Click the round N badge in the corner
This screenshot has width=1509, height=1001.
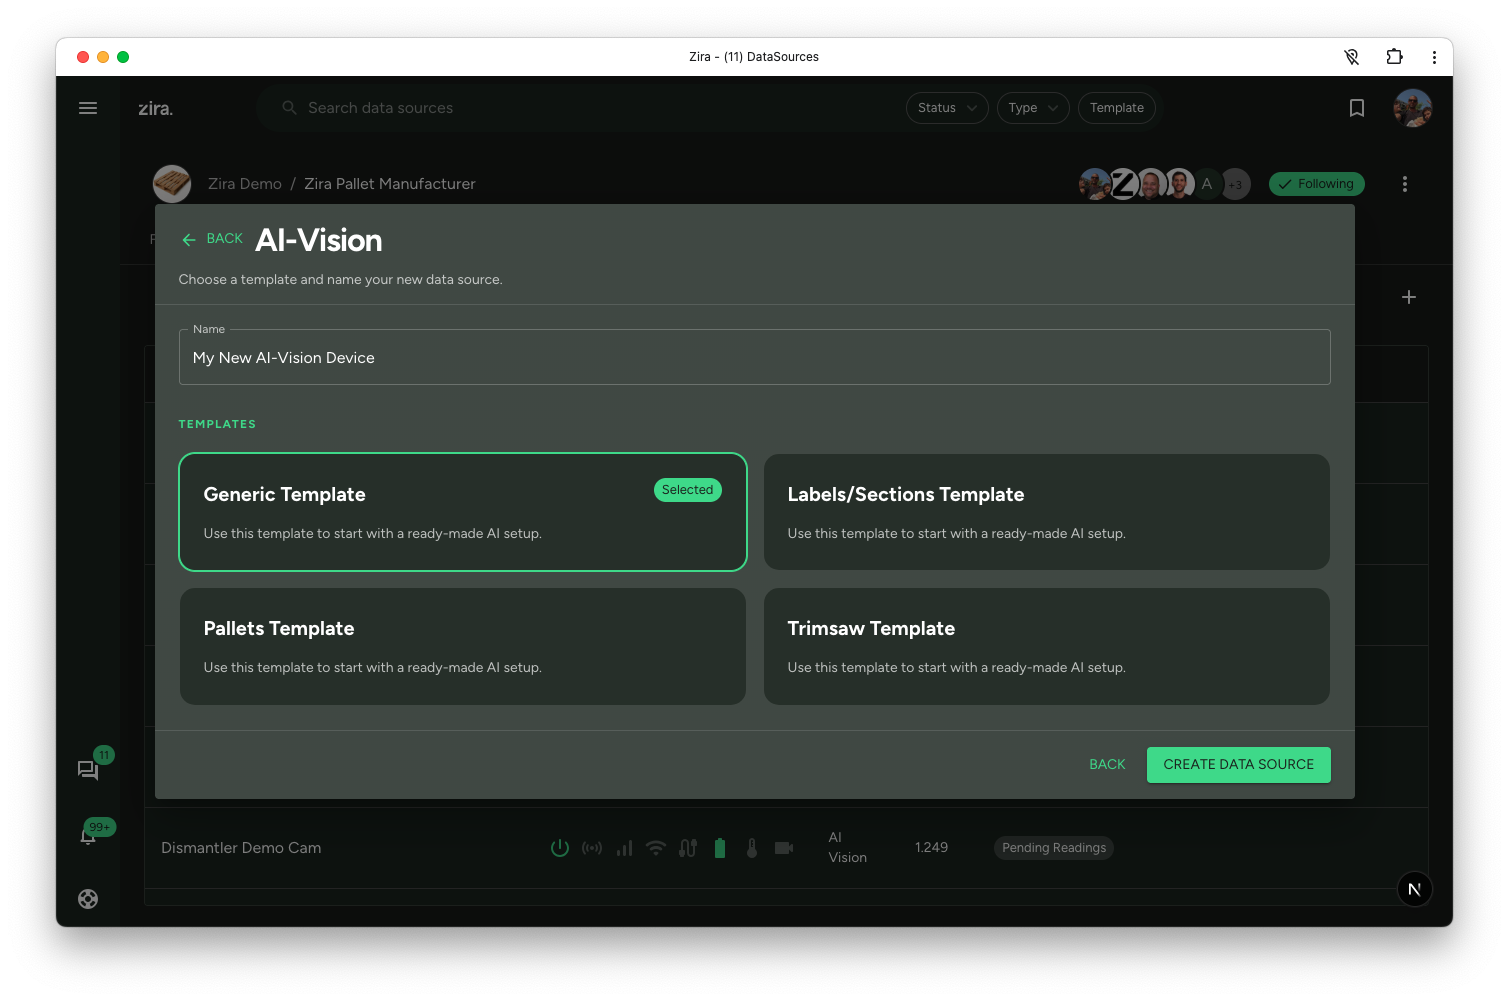click(x=1415, y=889)
